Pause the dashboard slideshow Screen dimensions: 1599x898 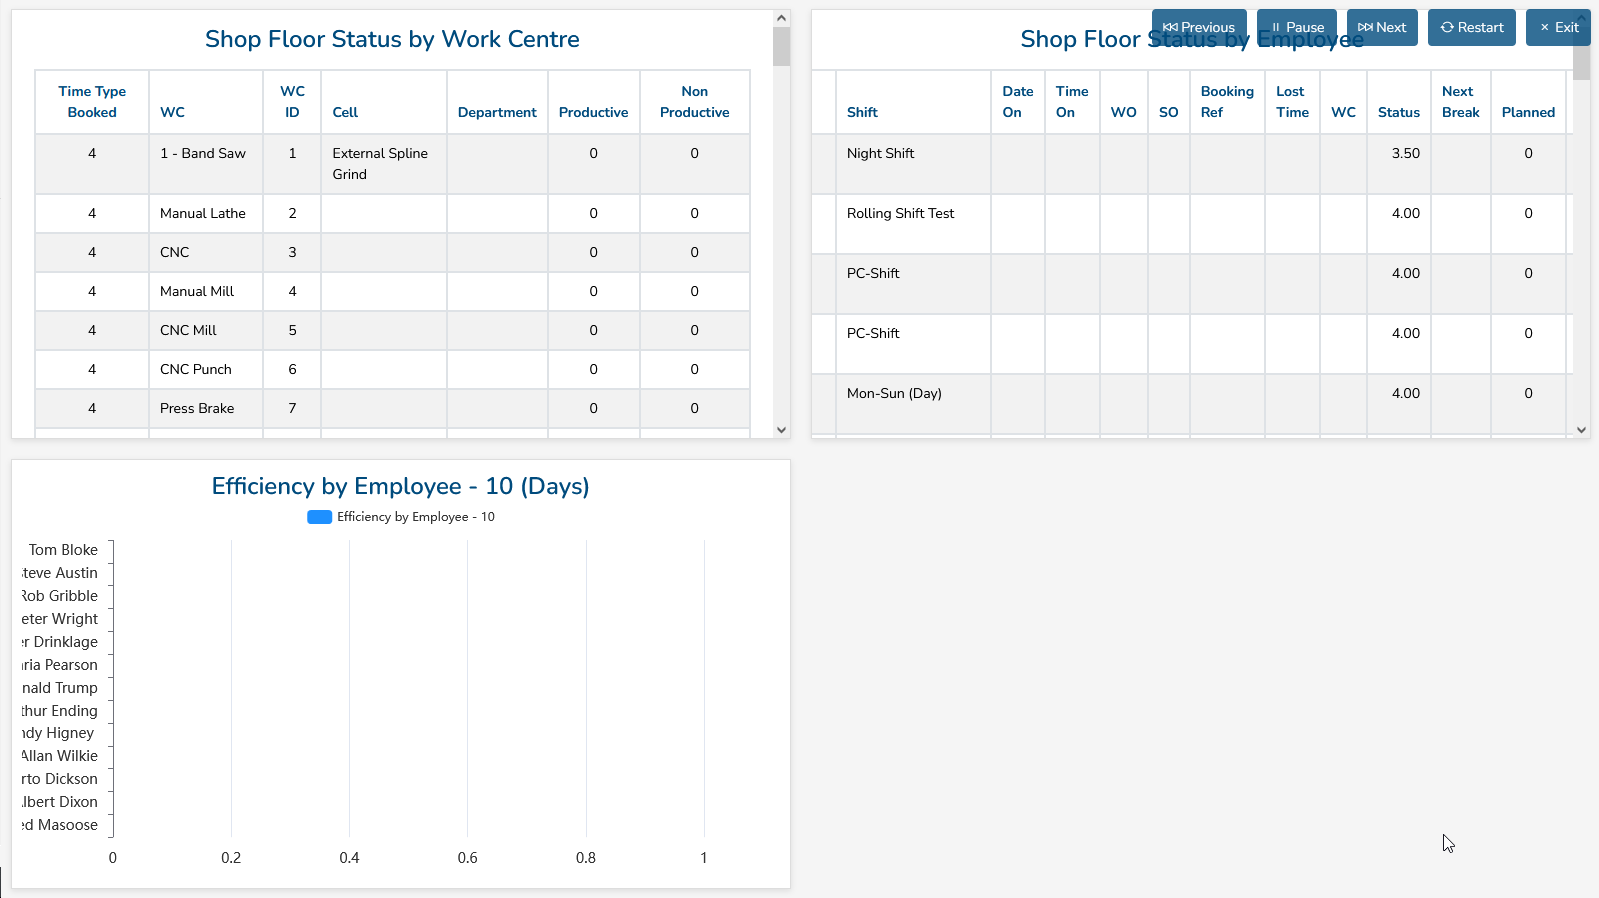coord(1297,27)
